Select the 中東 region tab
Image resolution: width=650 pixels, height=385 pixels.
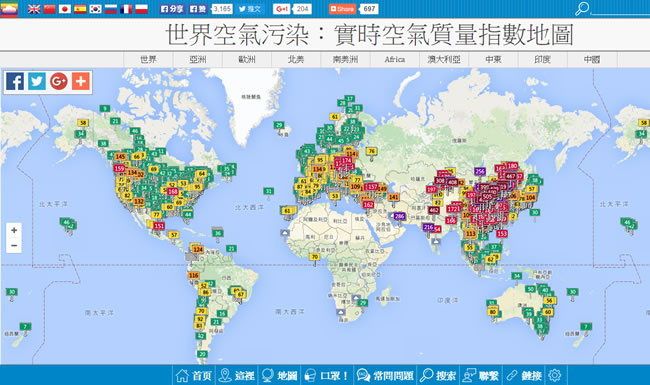(493, 59)
